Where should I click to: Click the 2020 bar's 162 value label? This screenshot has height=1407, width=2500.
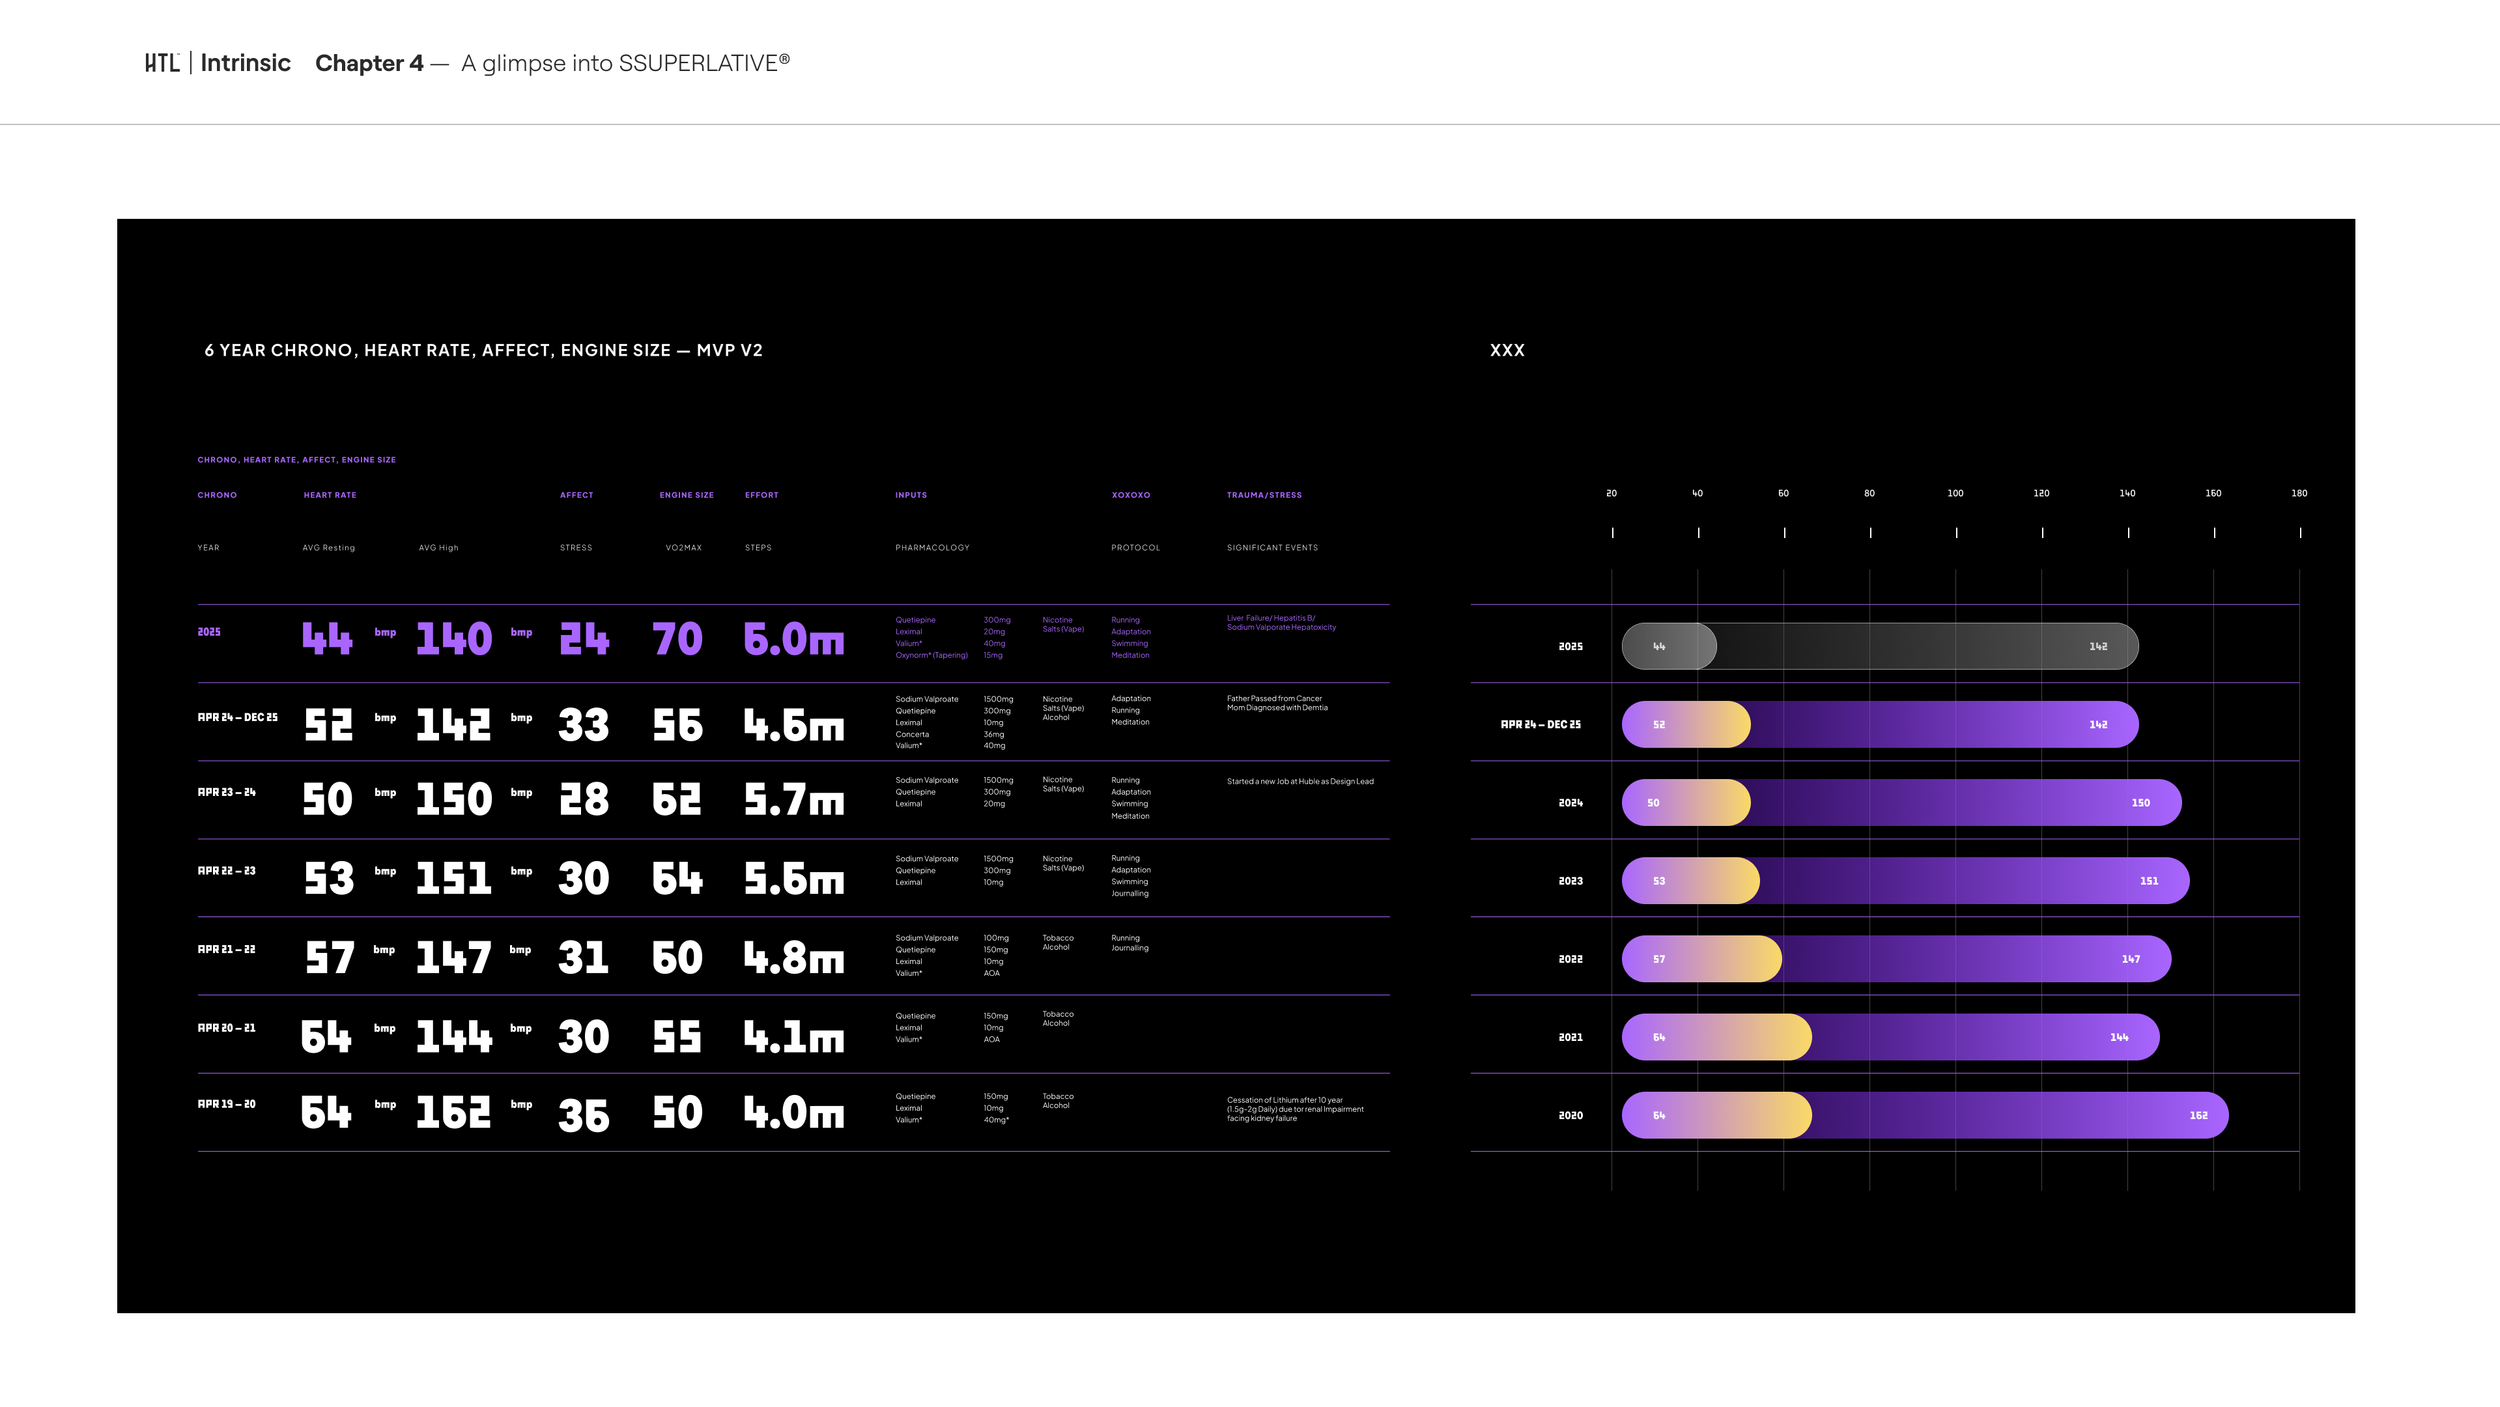[2198, 1115]
